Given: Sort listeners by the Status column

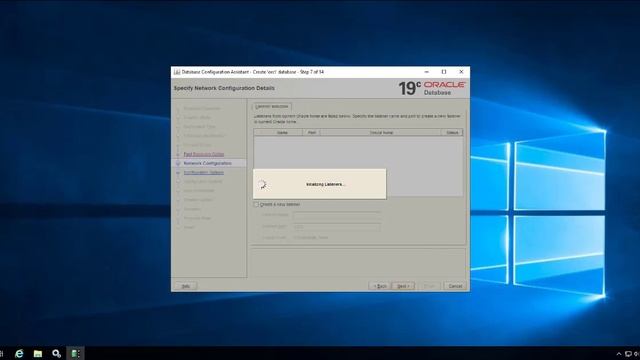Looking at the screenshot, I should pyautogui.click(x=452, y=133).
